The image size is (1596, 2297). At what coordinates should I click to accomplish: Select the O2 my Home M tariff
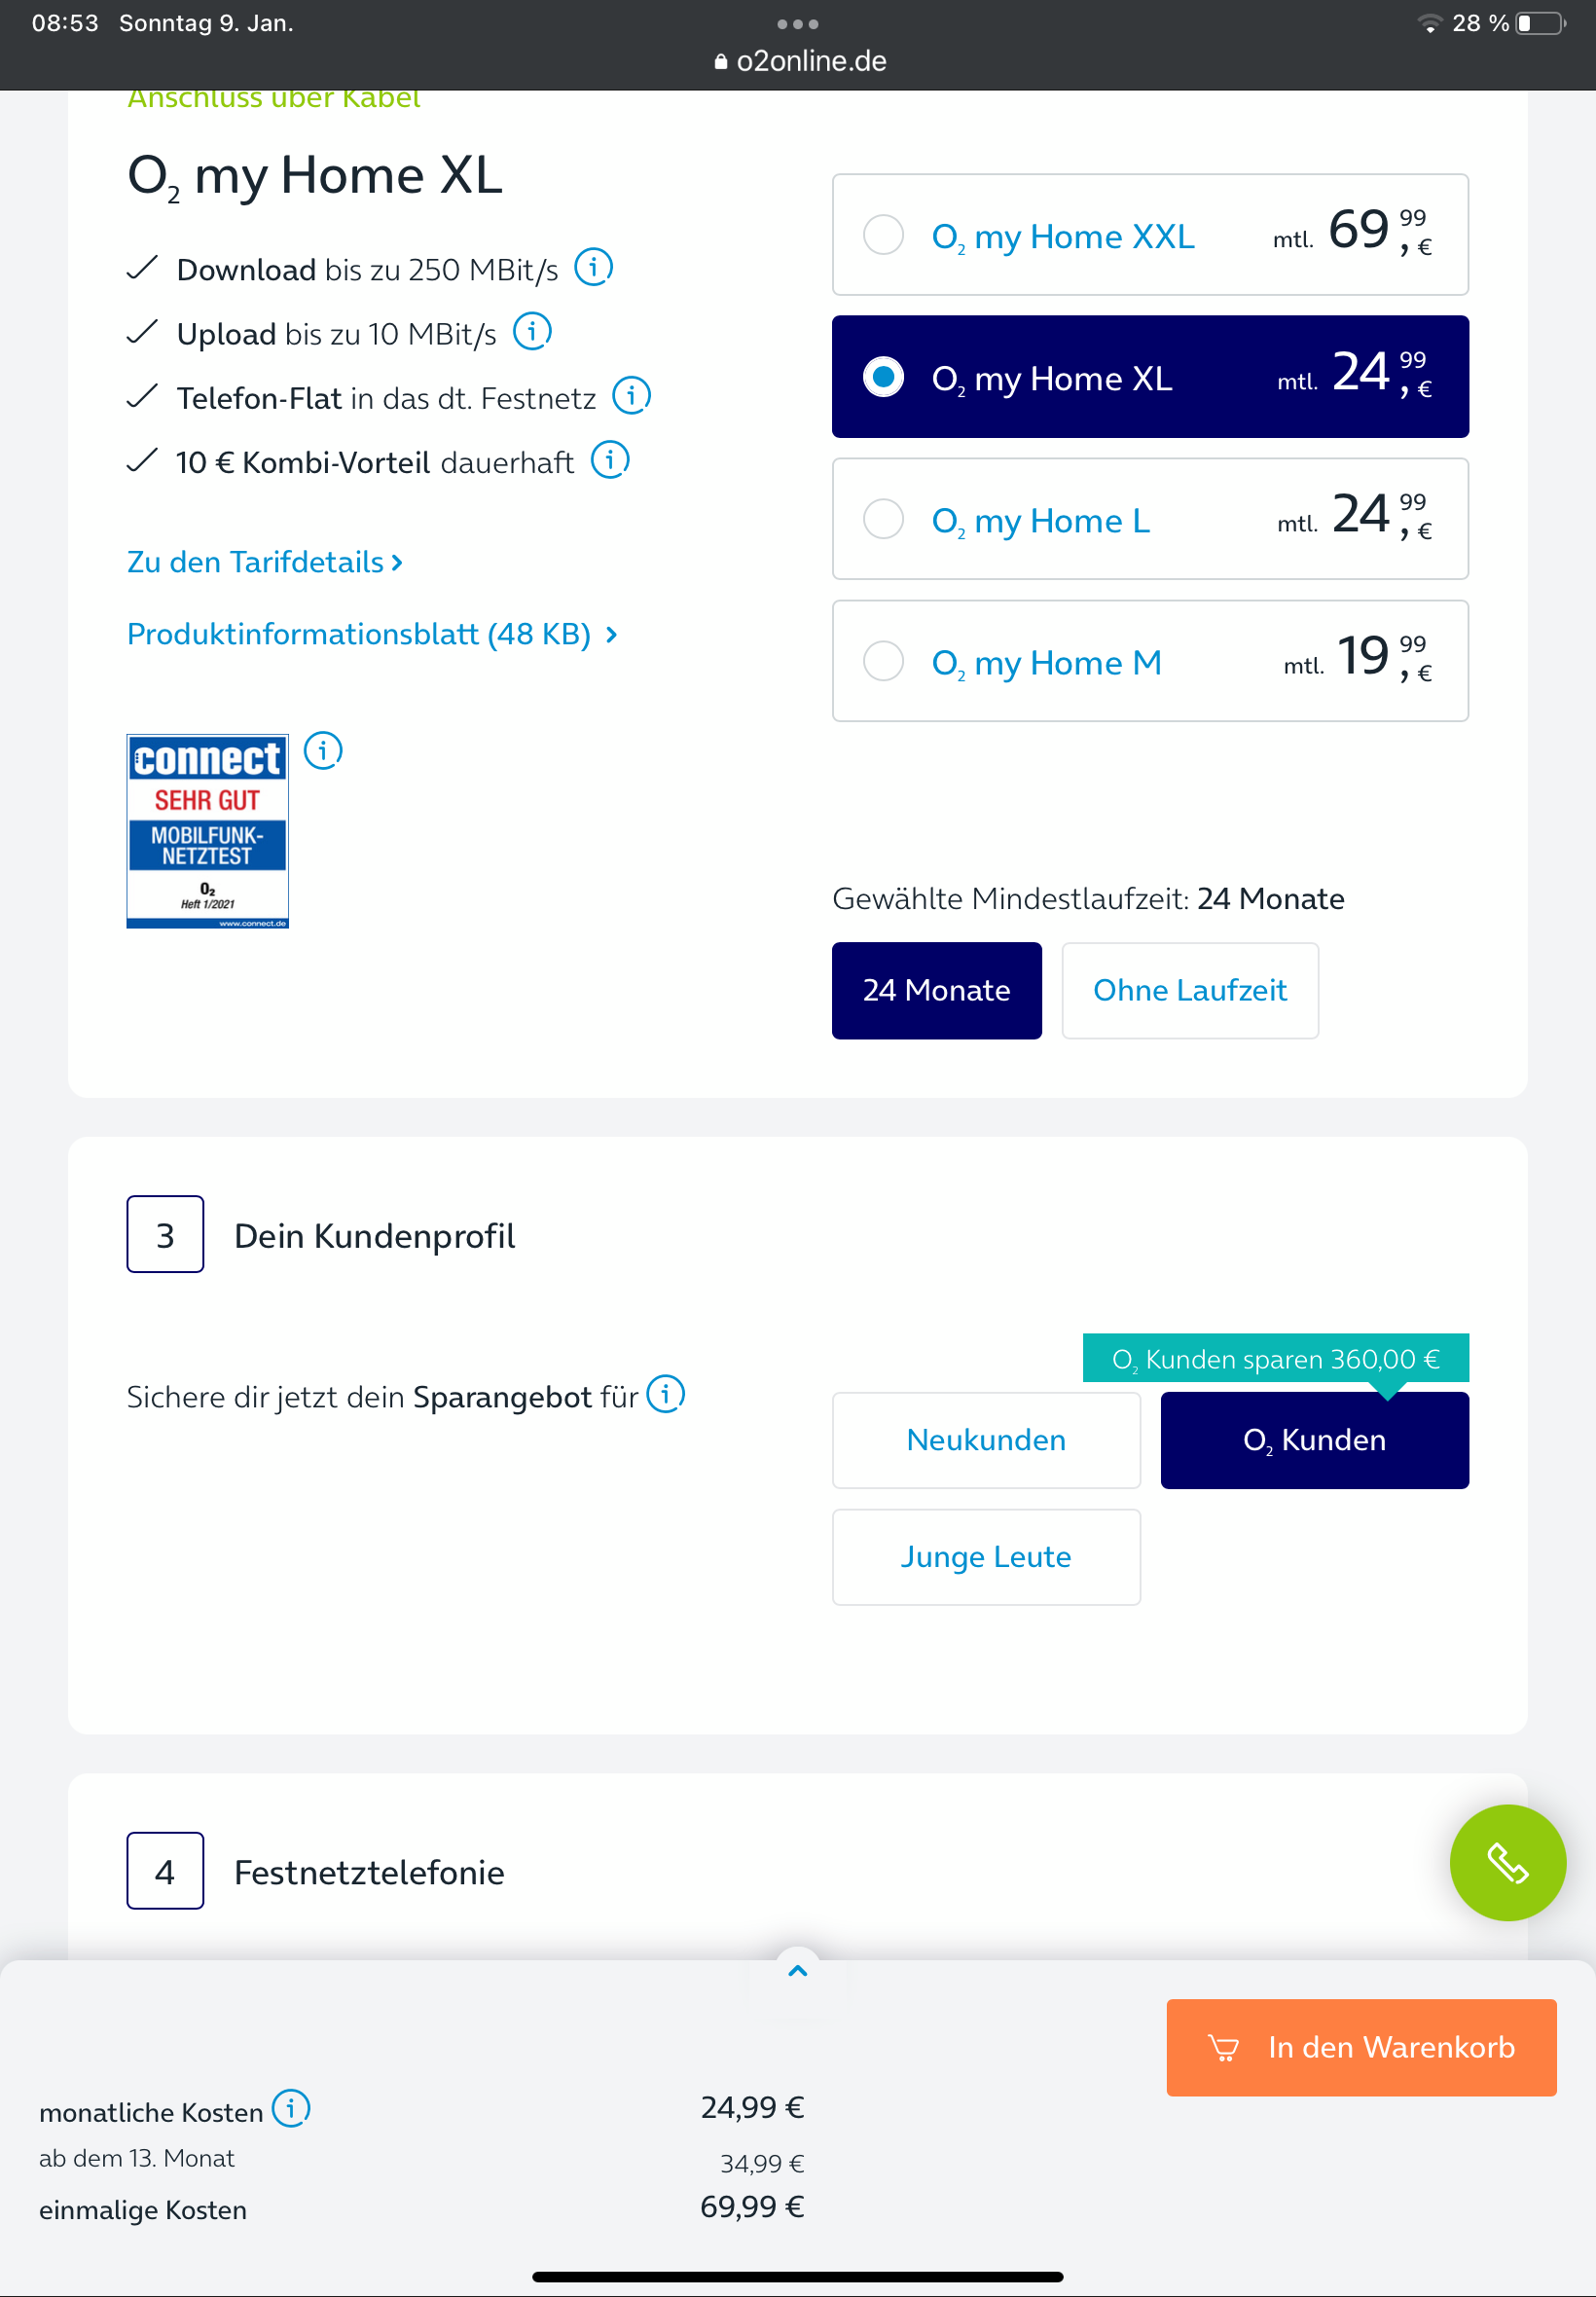(x=1150, y=661)
